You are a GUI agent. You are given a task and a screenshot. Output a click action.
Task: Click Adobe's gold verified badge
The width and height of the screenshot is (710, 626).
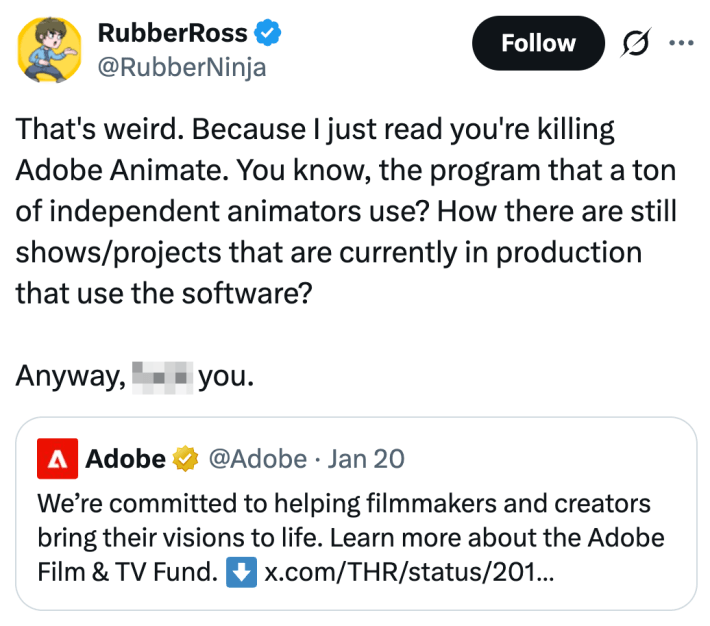185,459
